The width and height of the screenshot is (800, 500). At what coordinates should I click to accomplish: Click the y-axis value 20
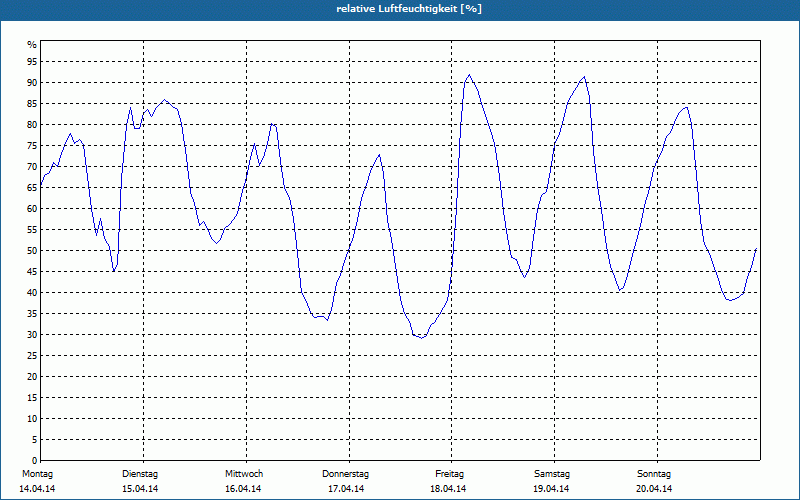[x=32, y=377]
